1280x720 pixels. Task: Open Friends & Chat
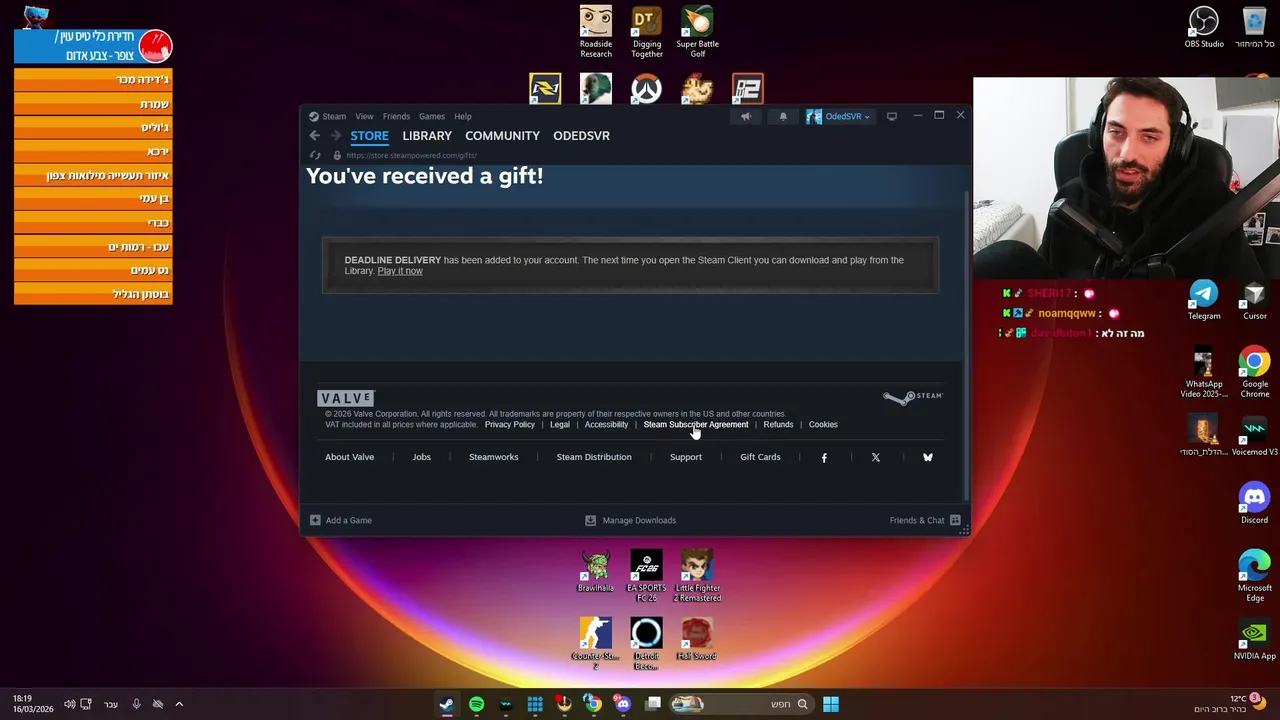tap(925, 520)
